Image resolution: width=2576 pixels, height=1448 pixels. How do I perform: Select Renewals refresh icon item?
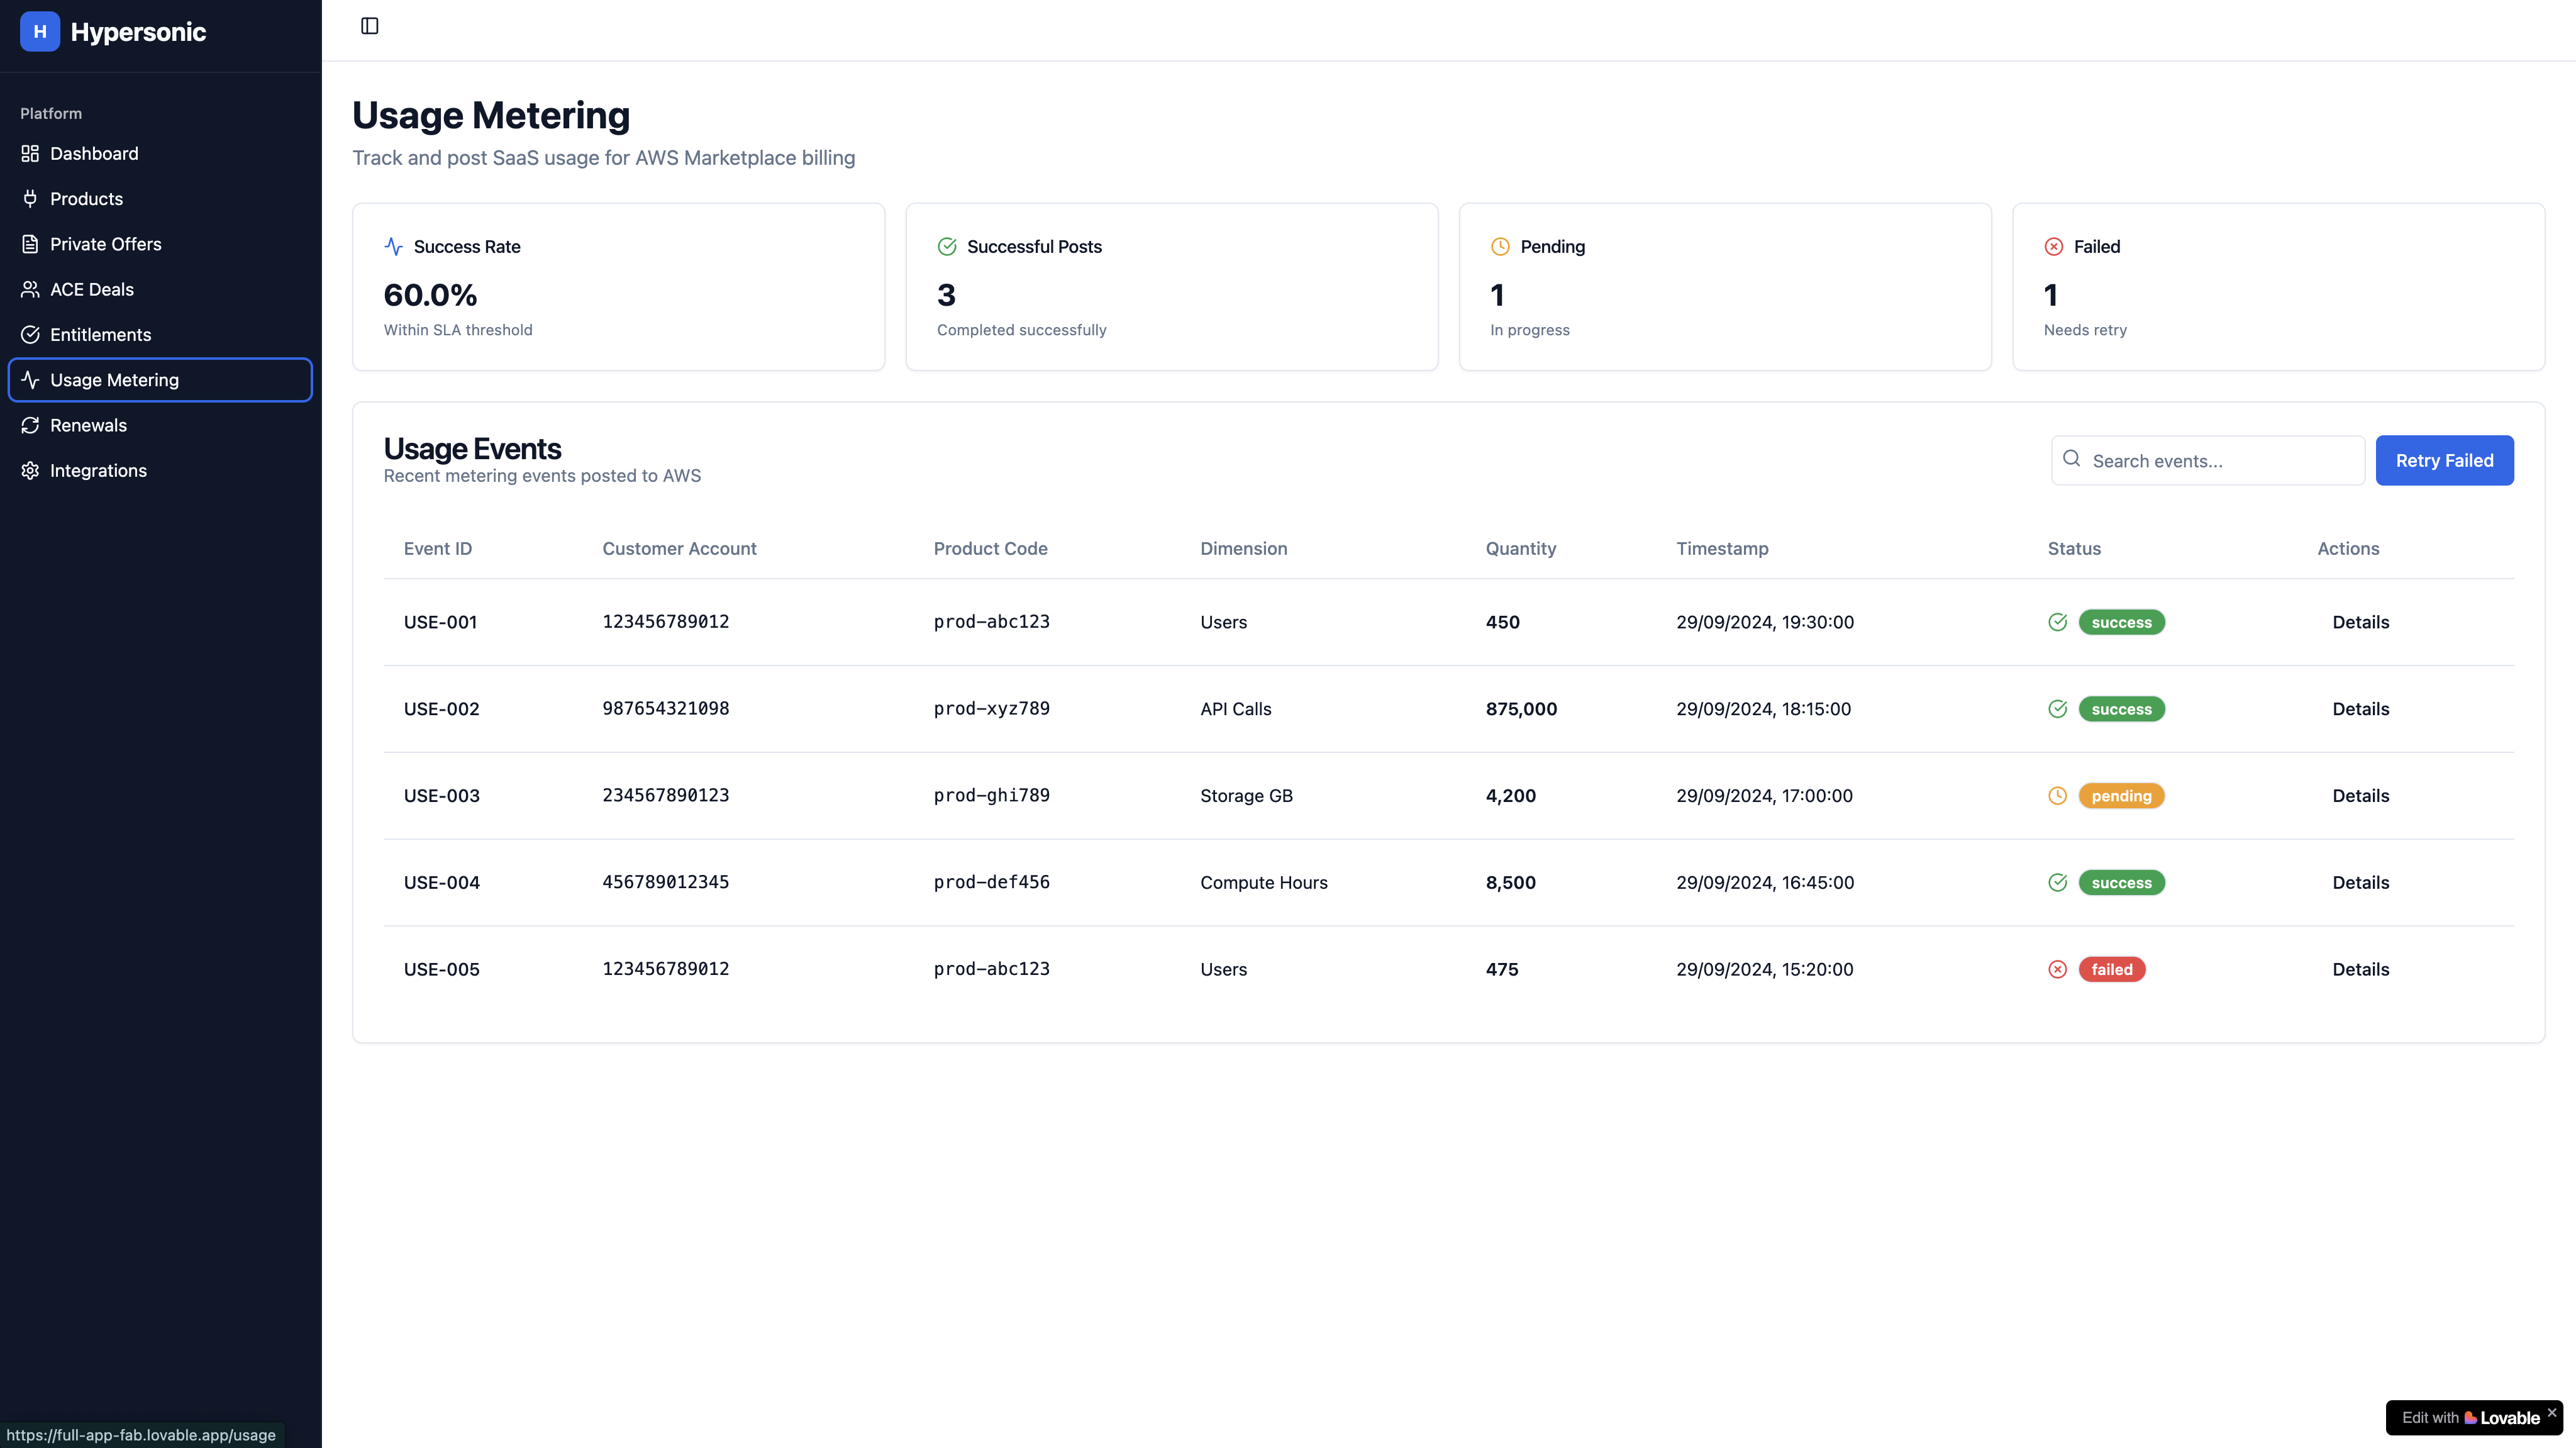coord(30,425)
